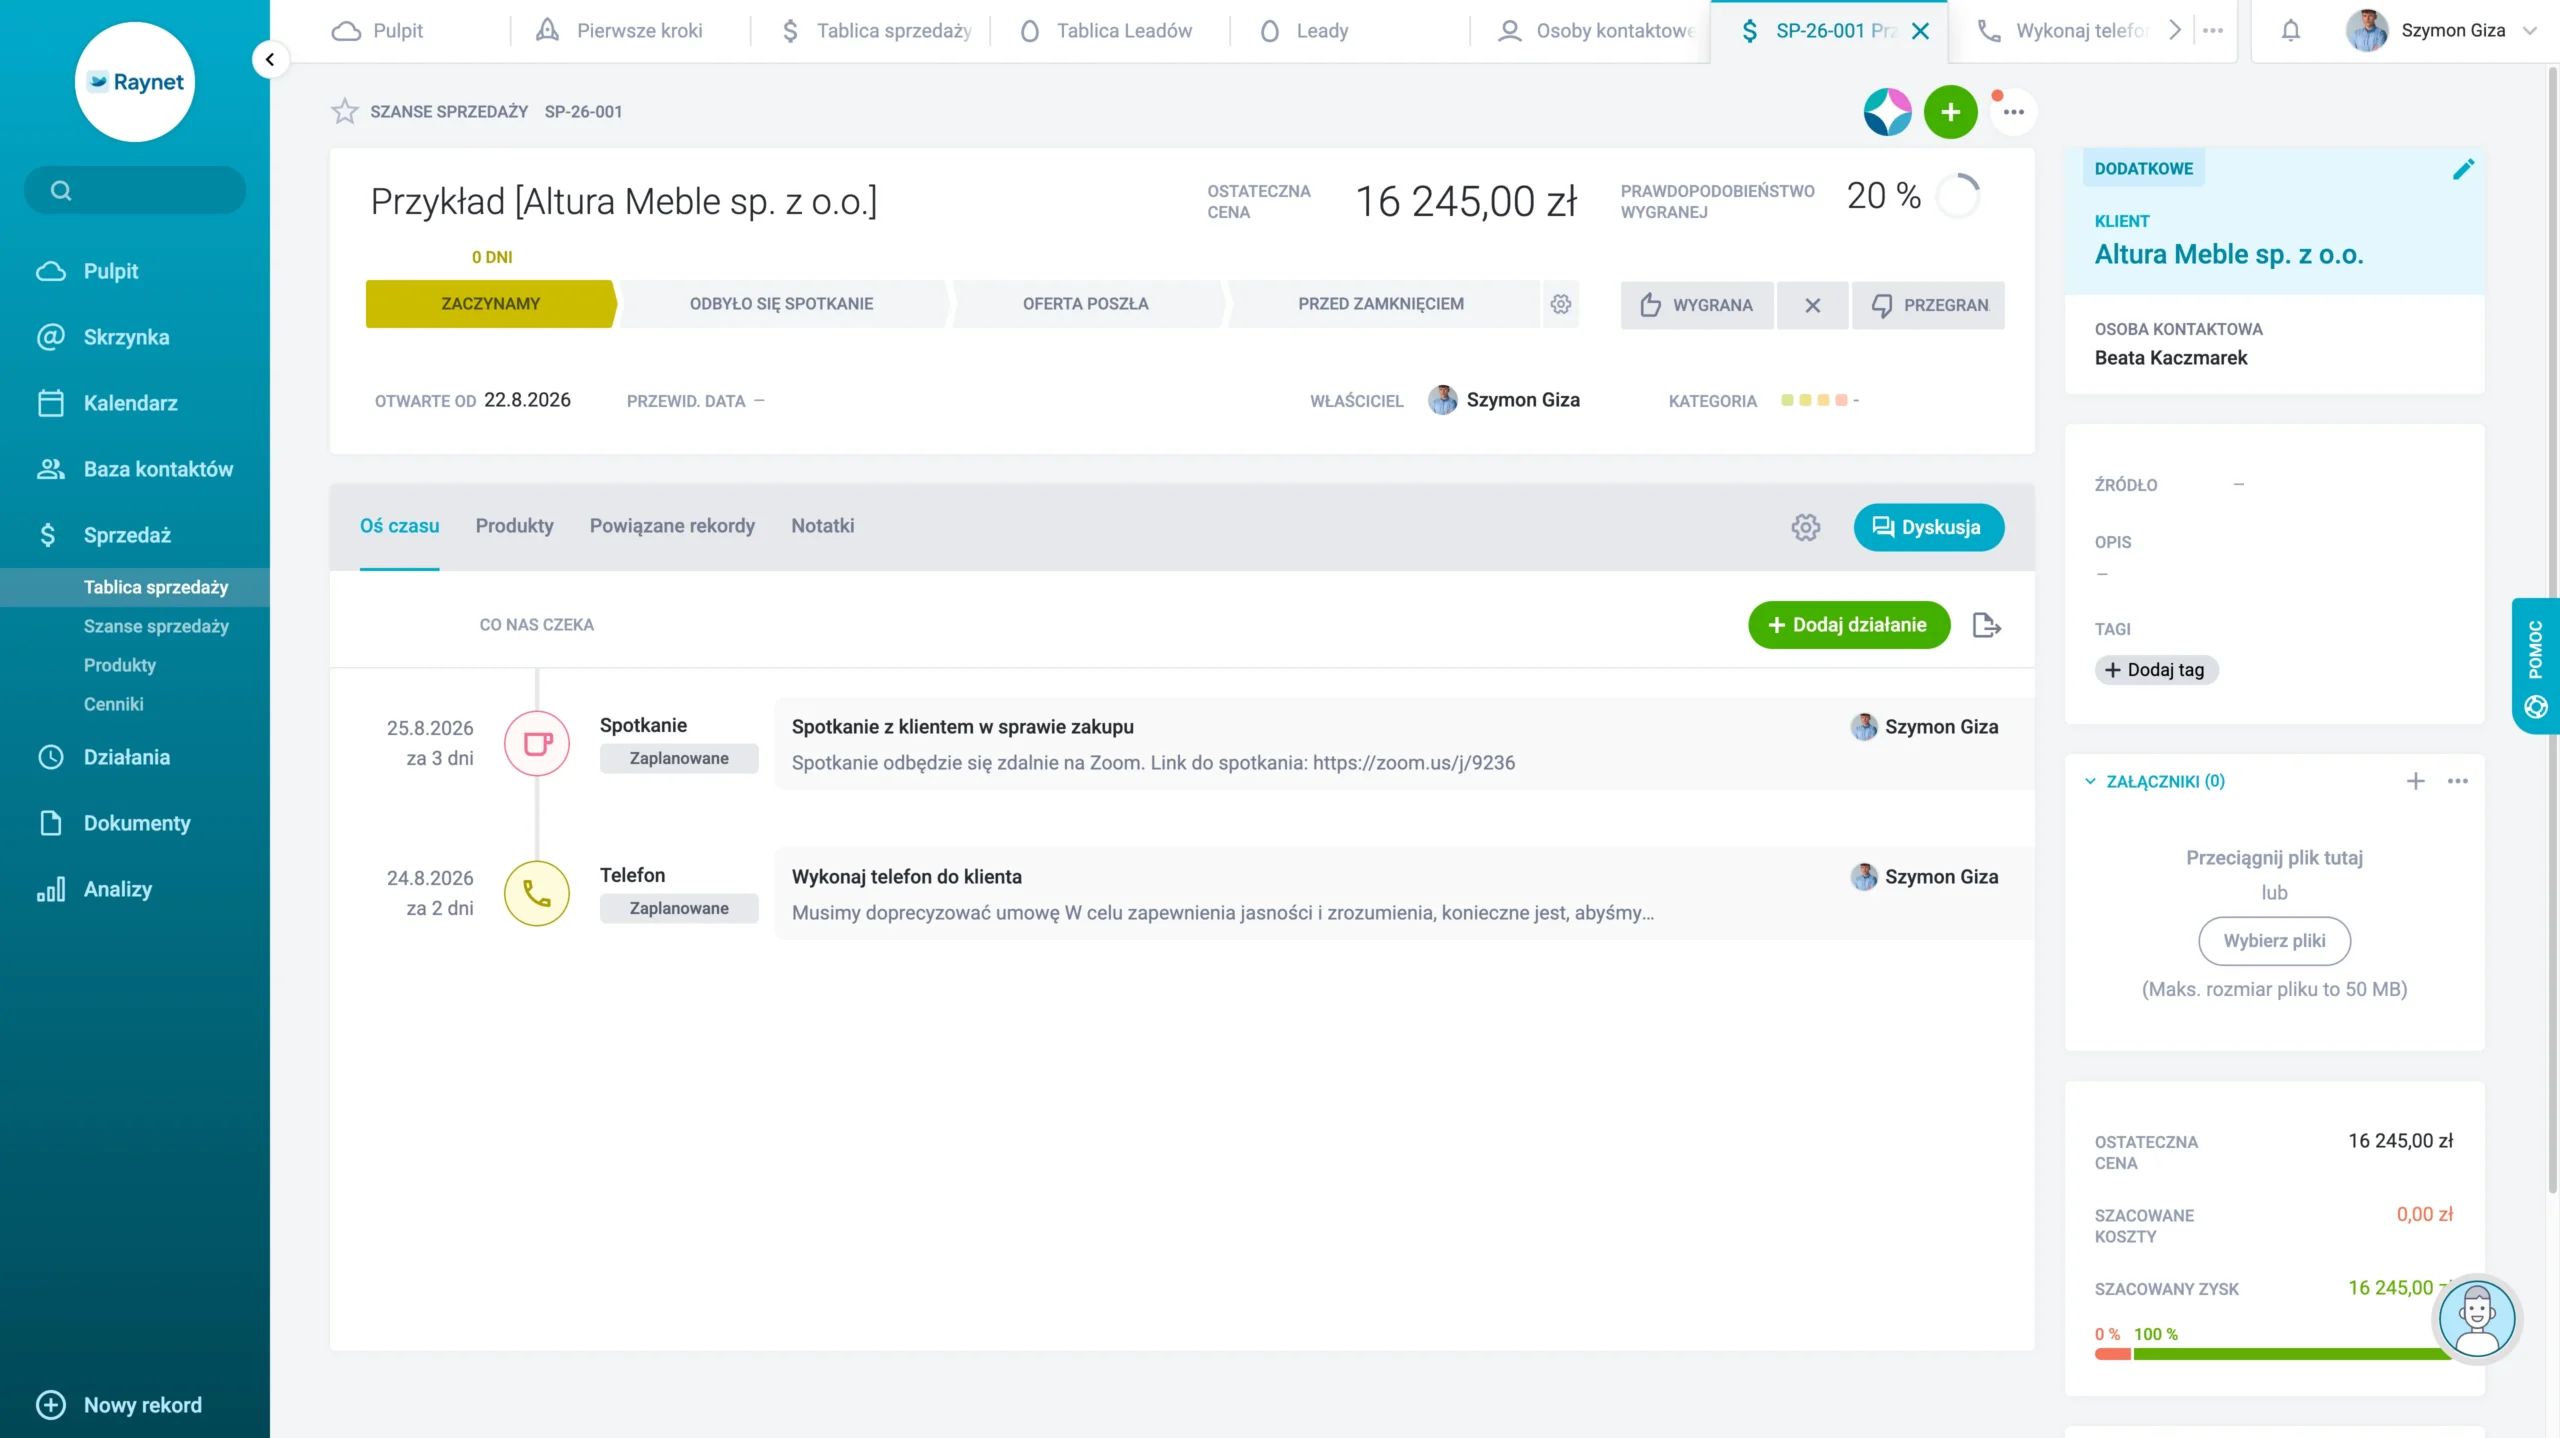Image resolution: width=2560 pixels, height=1438 pixels.
Task: Open the Telefon call activity icon
Action: pos(537,893)
